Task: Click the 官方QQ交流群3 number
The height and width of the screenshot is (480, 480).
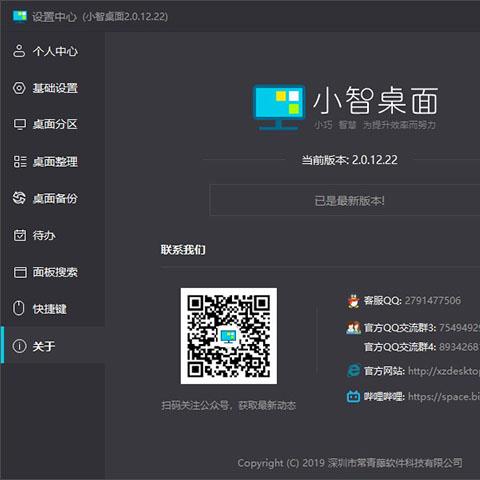Action: click(x=459, y=328)
